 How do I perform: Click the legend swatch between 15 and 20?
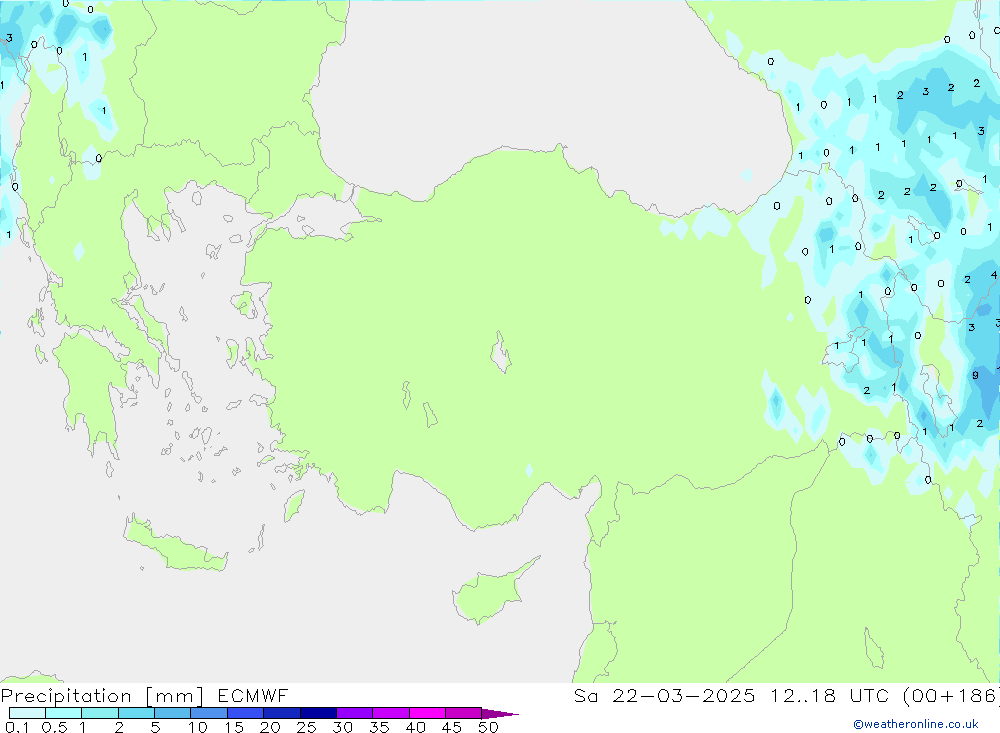pos(246,713)
